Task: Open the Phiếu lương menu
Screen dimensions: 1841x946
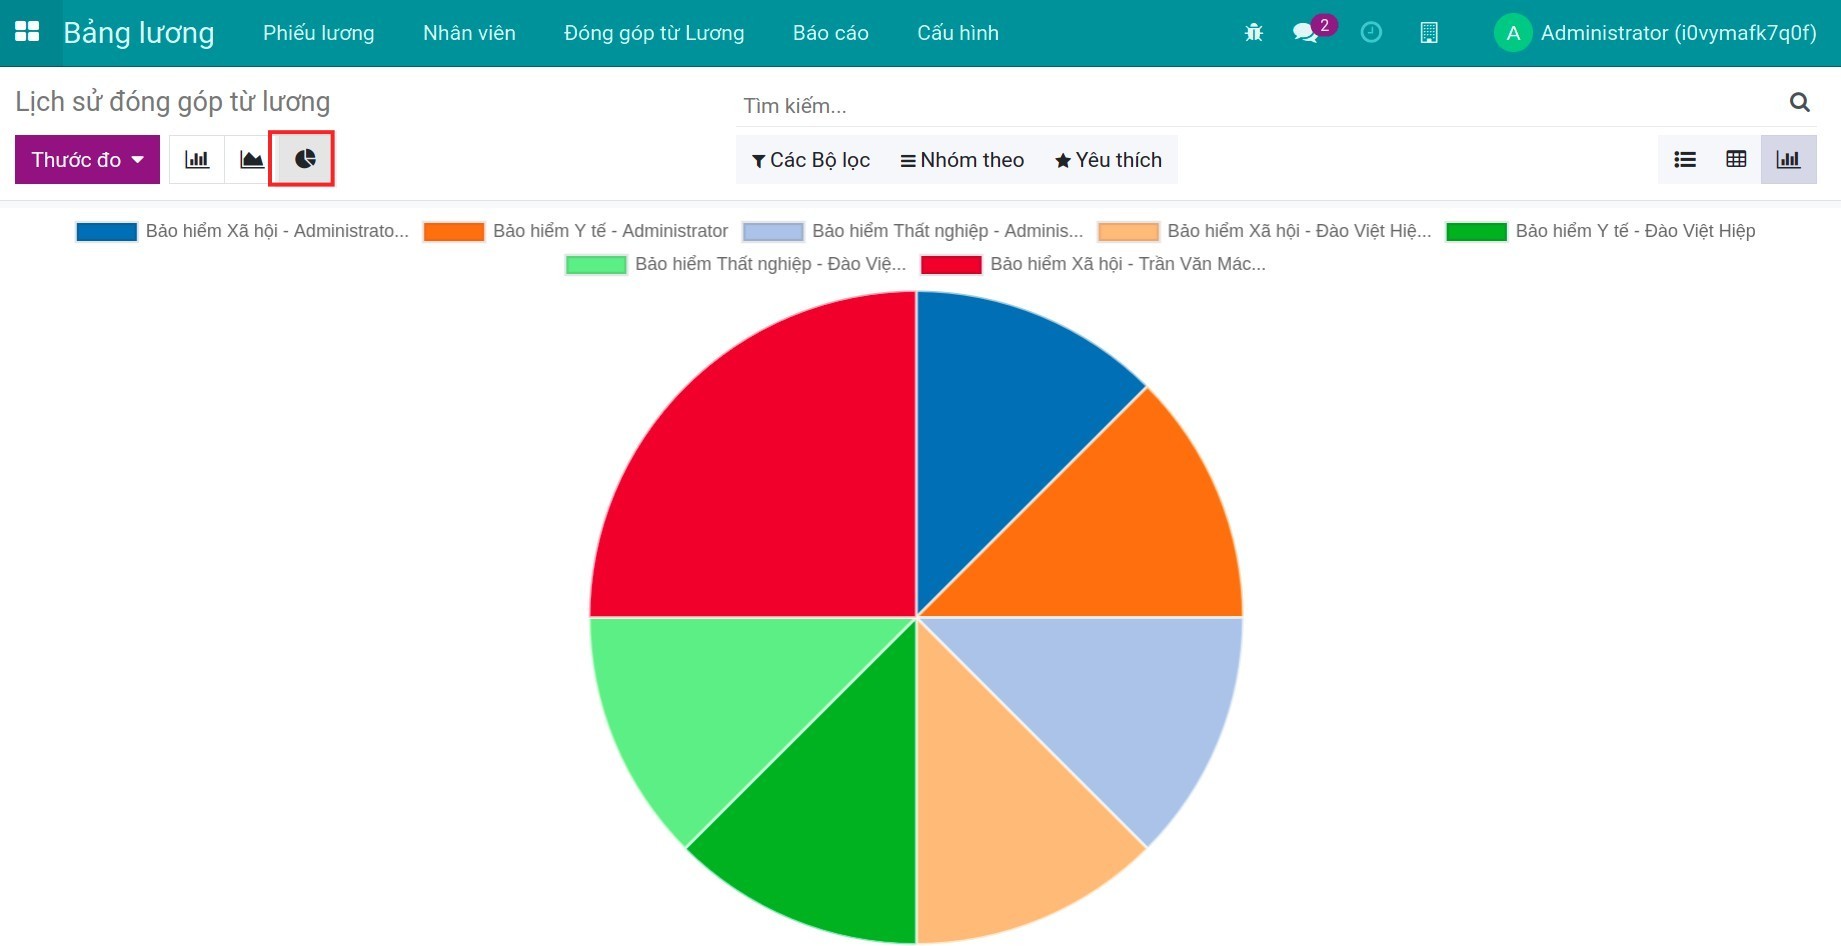Action: [x=318, y=33]
